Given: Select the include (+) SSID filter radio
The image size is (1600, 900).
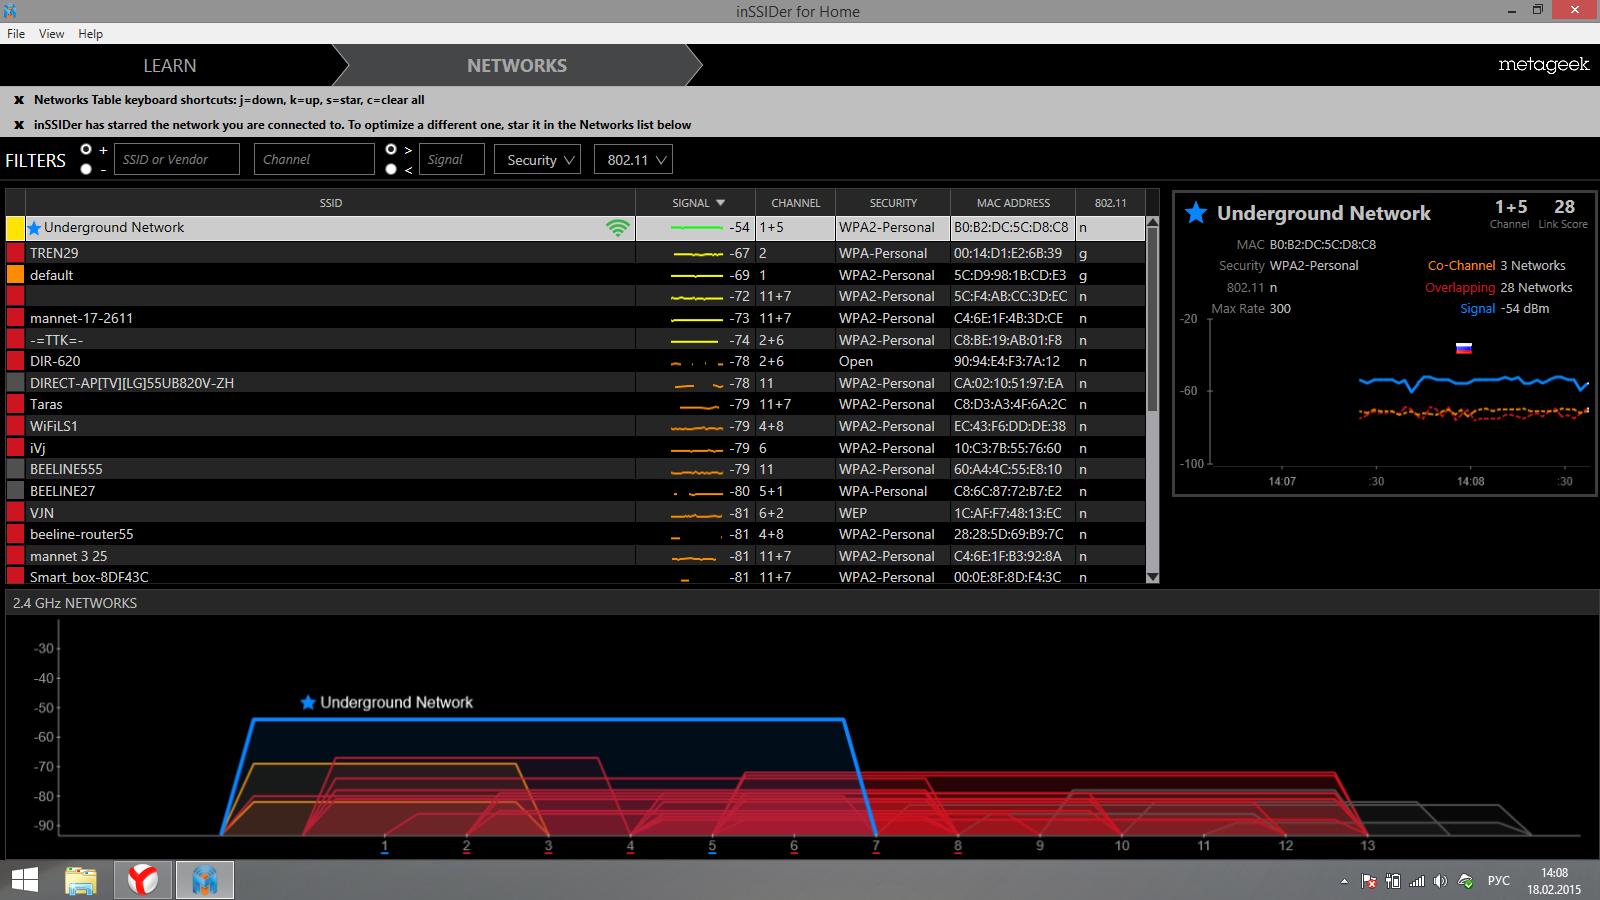Looking at the screenshot, I should (x=86, y=149).
